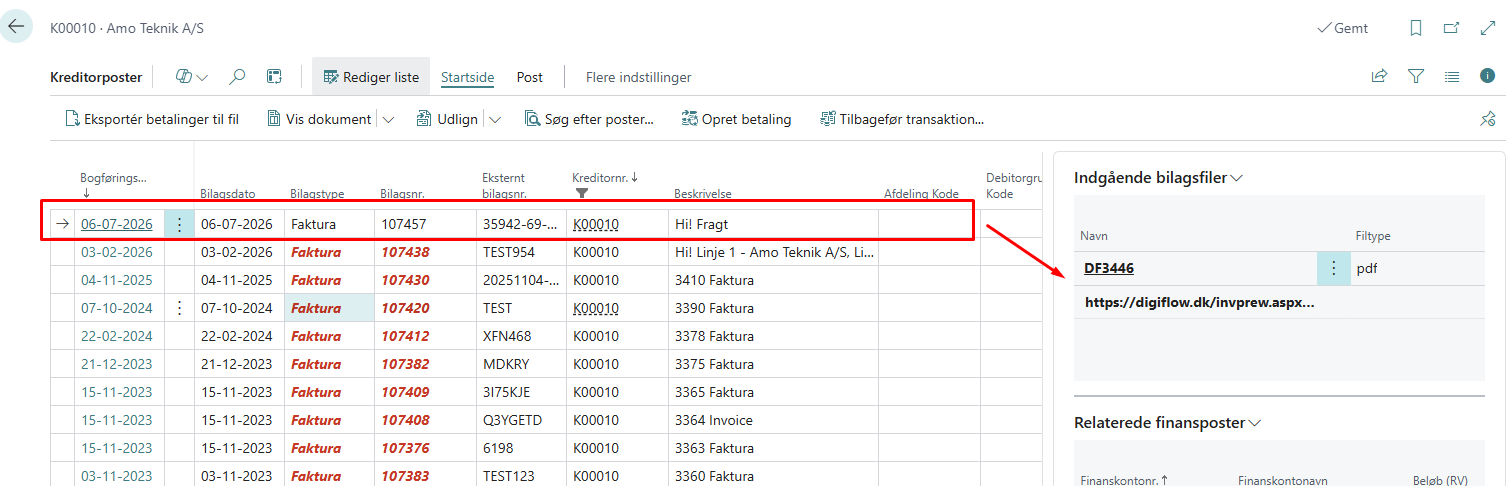Click Eksportér betalinger til fil

(x=152, y=119)
